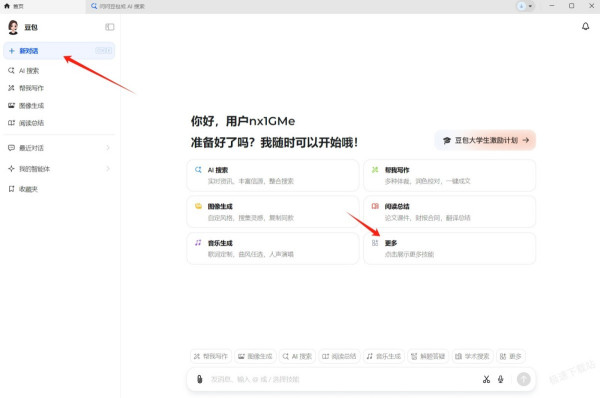
Task: Select the 图像生成 skill card
Action: [x=273, y=212]
